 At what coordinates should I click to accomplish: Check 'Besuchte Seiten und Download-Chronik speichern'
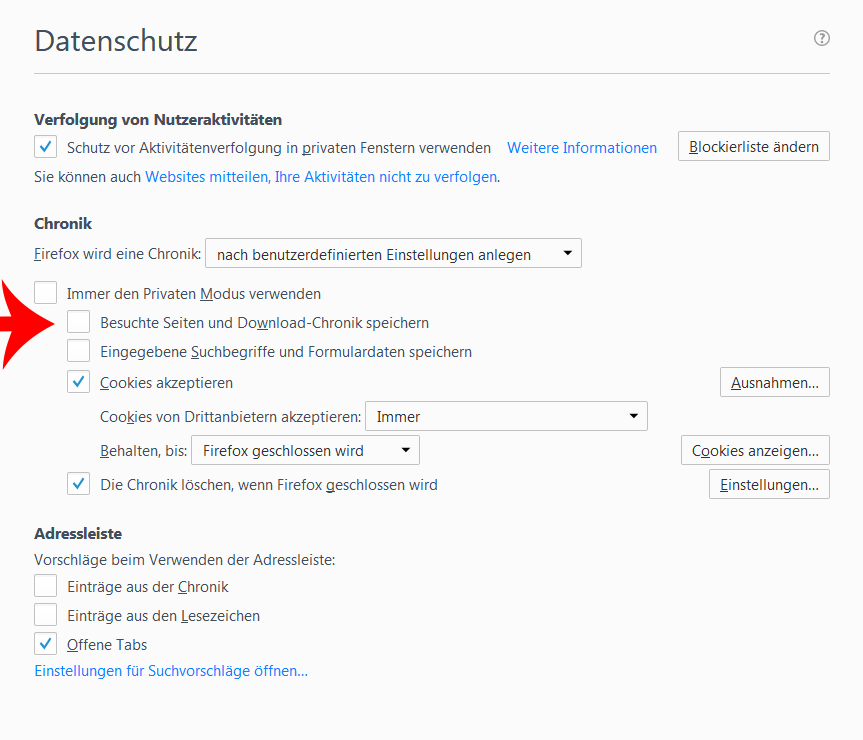coord(79,323)
